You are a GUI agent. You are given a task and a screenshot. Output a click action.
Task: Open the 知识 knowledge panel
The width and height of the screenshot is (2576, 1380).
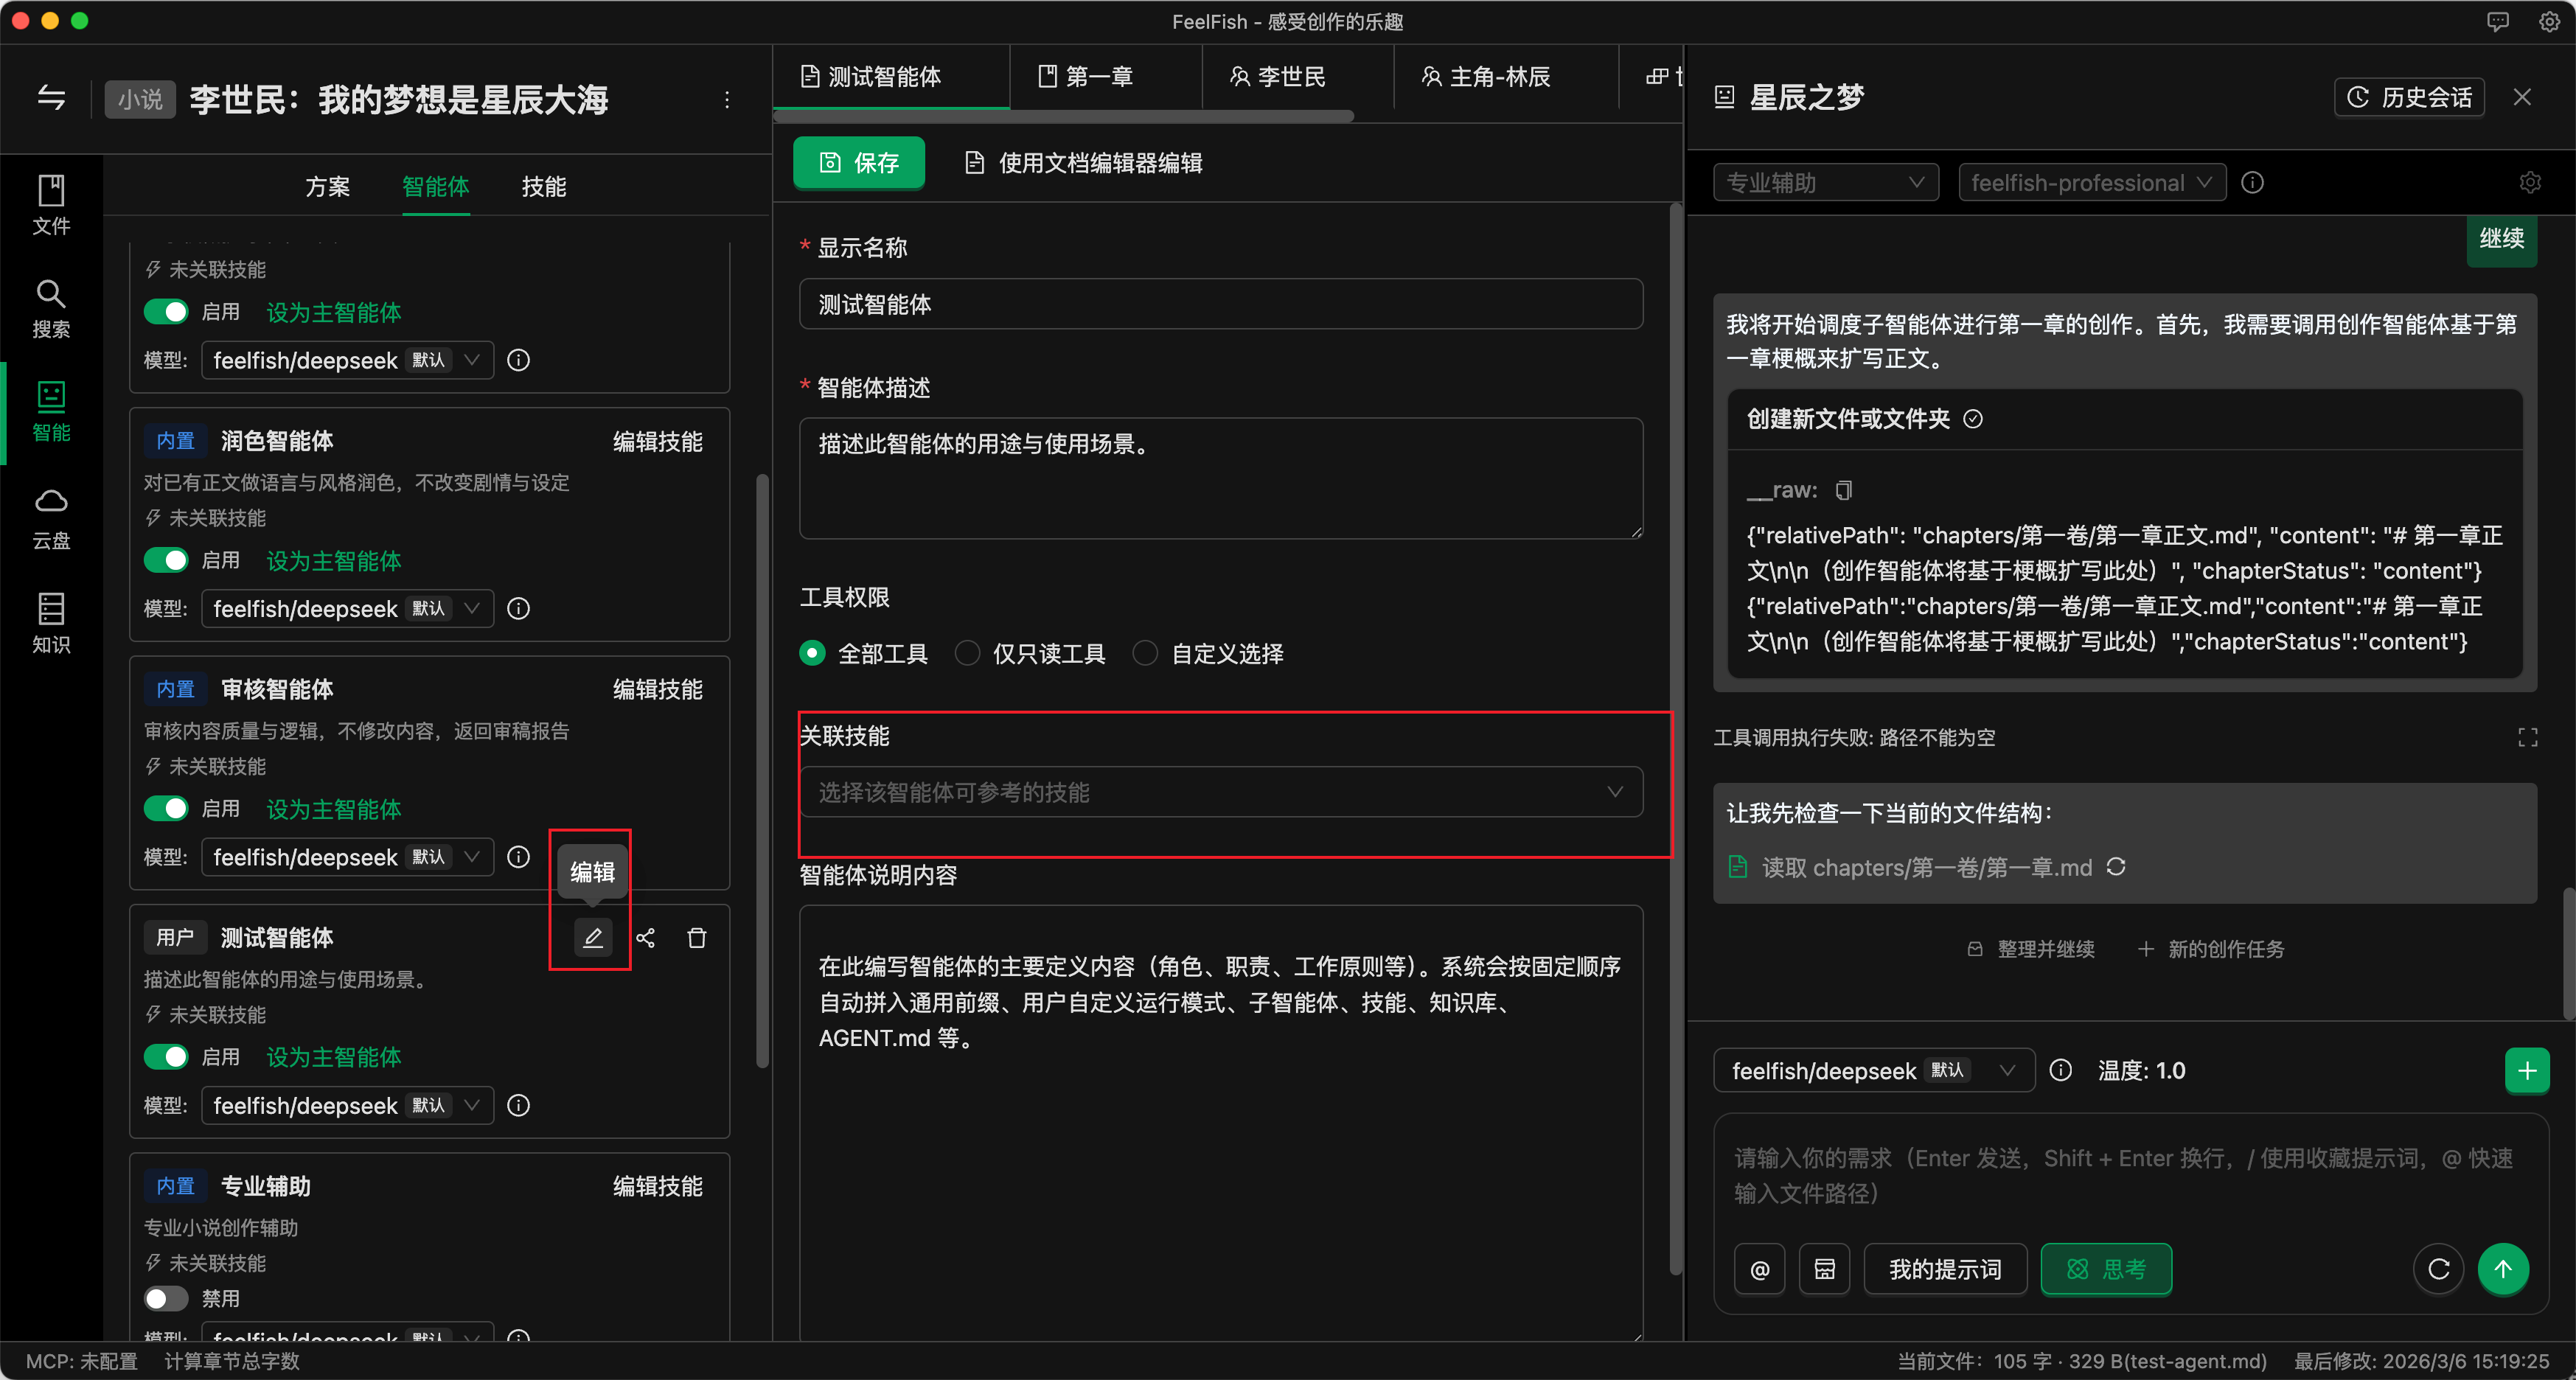coord(50,622)
